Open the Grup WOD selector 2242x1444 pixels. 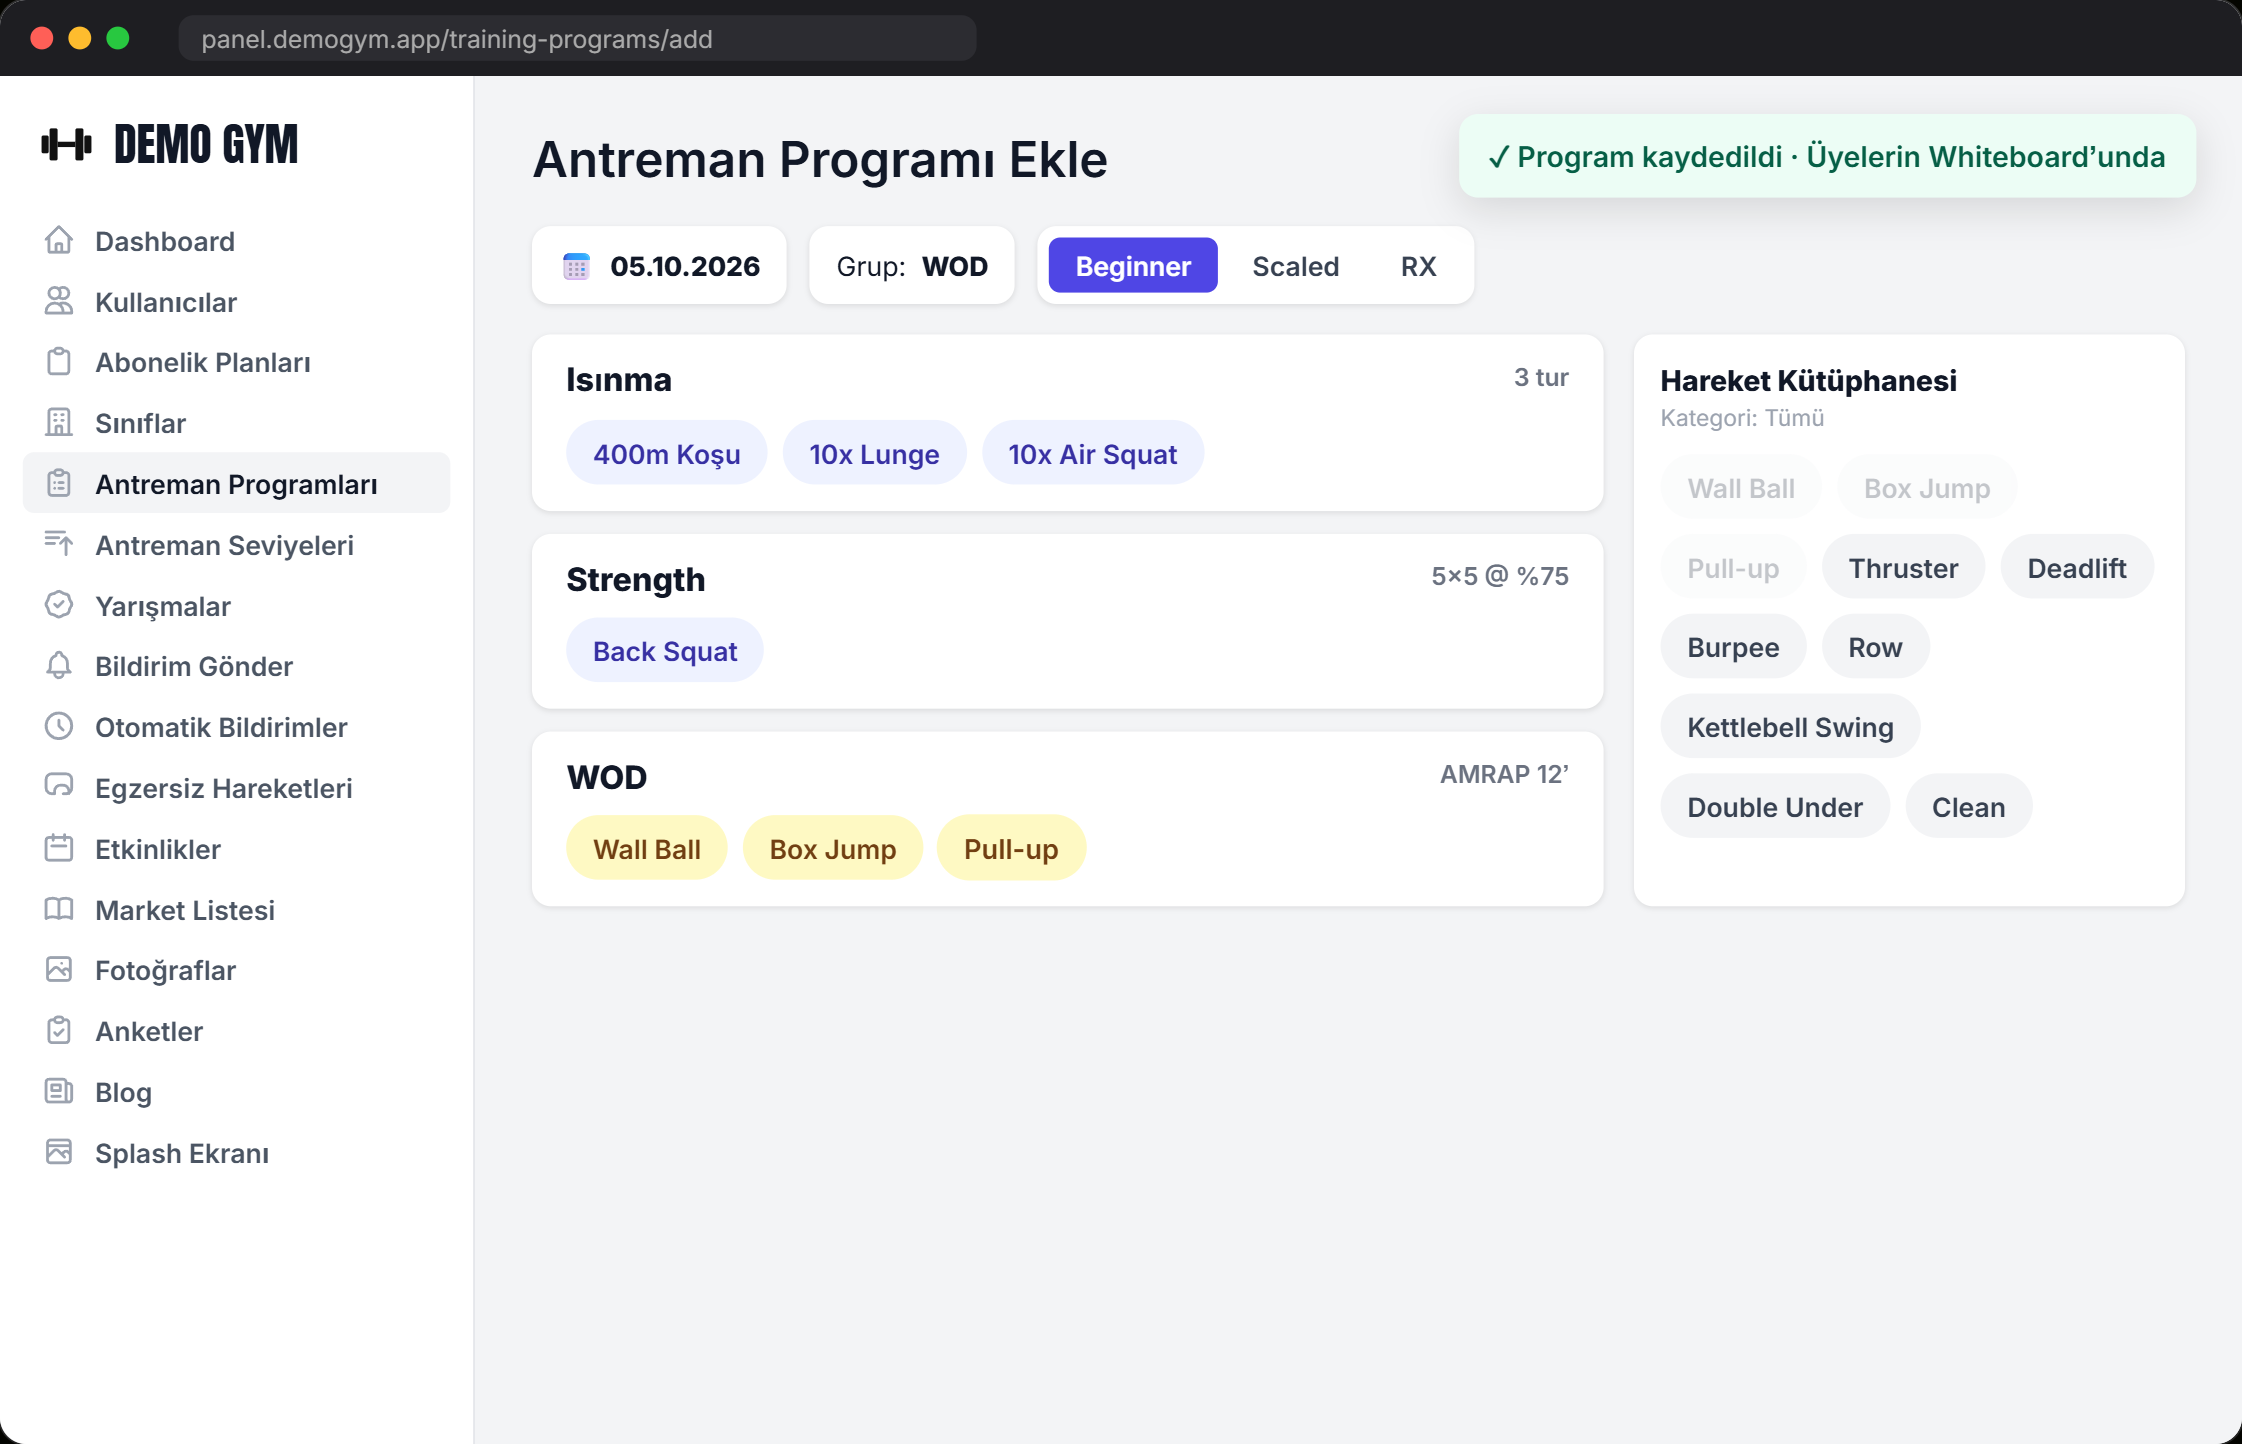point(912,266)
